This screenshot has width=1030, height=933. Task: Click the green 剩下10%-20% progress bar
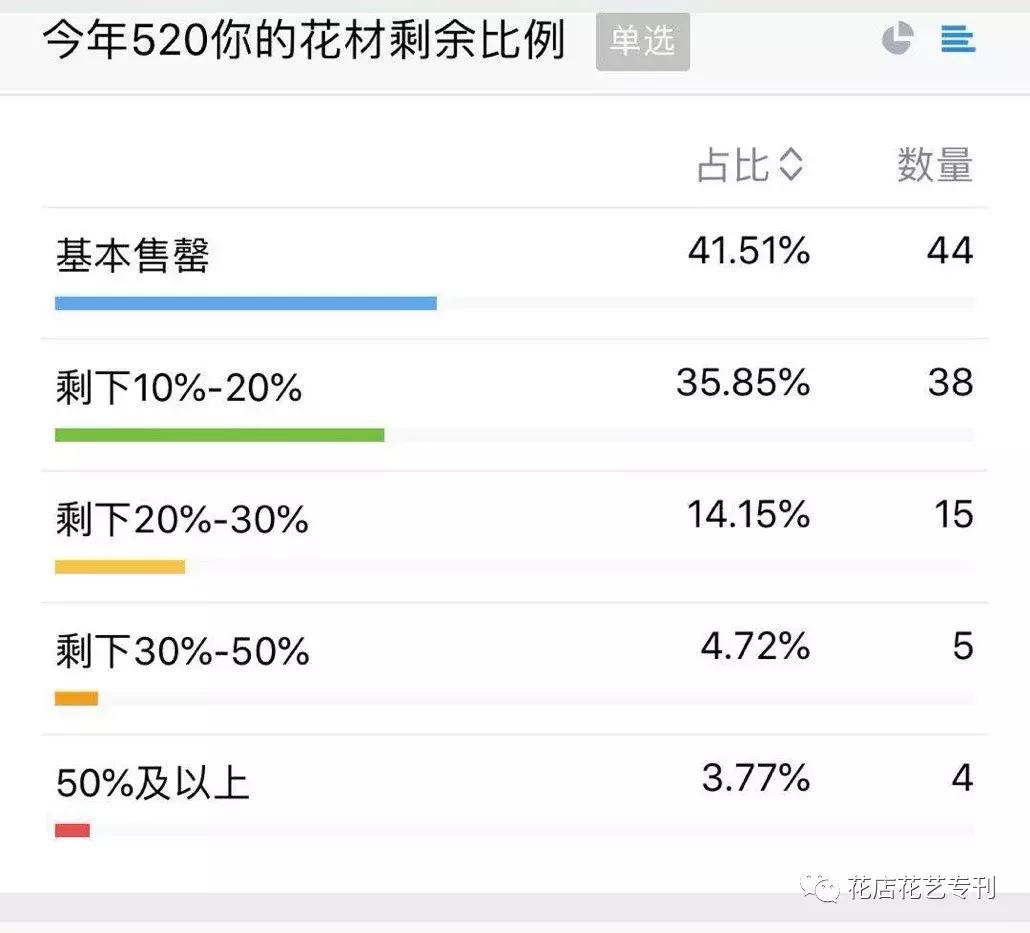coord(219,435)
